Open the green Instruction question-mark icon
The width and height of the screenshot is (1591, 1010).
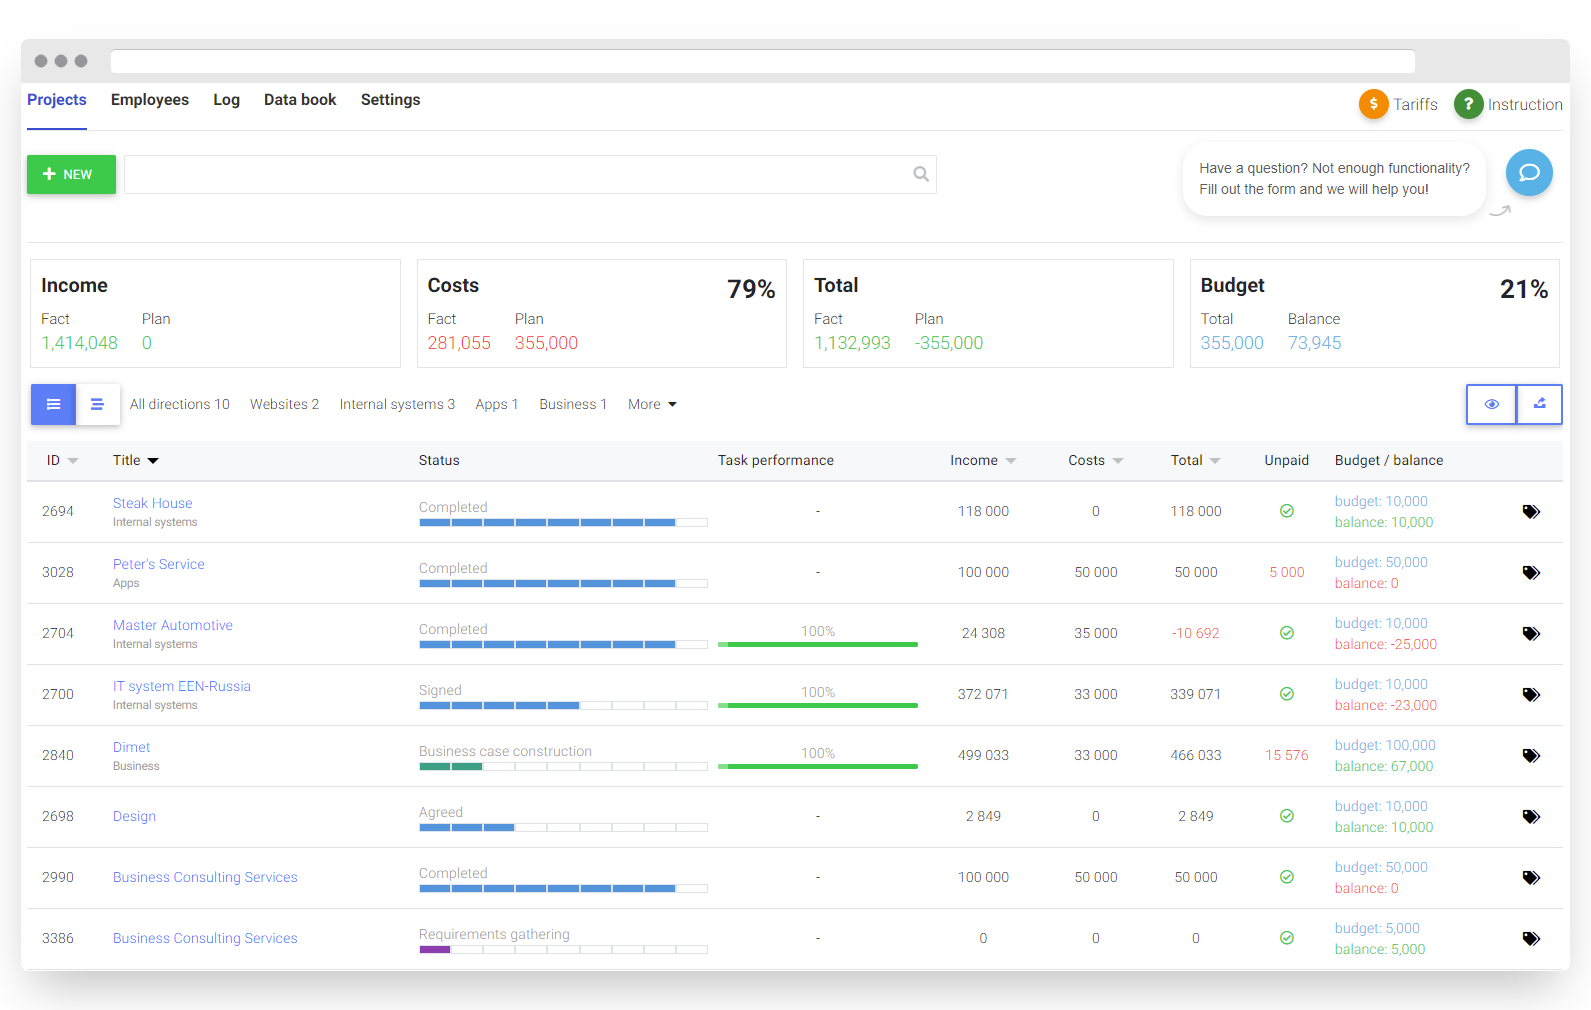tap(1468, 104)
